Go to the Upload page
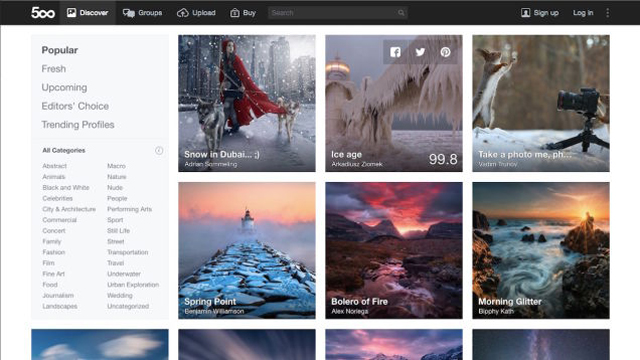 [196, 13]
